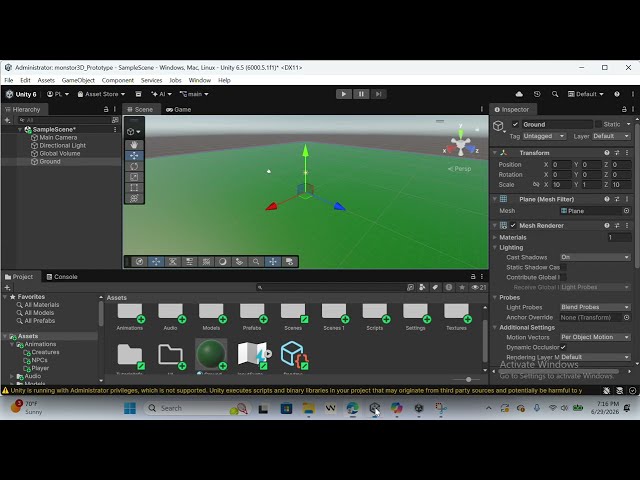The image size is (640, 480).
Task: Open the Window menu
Action: [200, 80]
